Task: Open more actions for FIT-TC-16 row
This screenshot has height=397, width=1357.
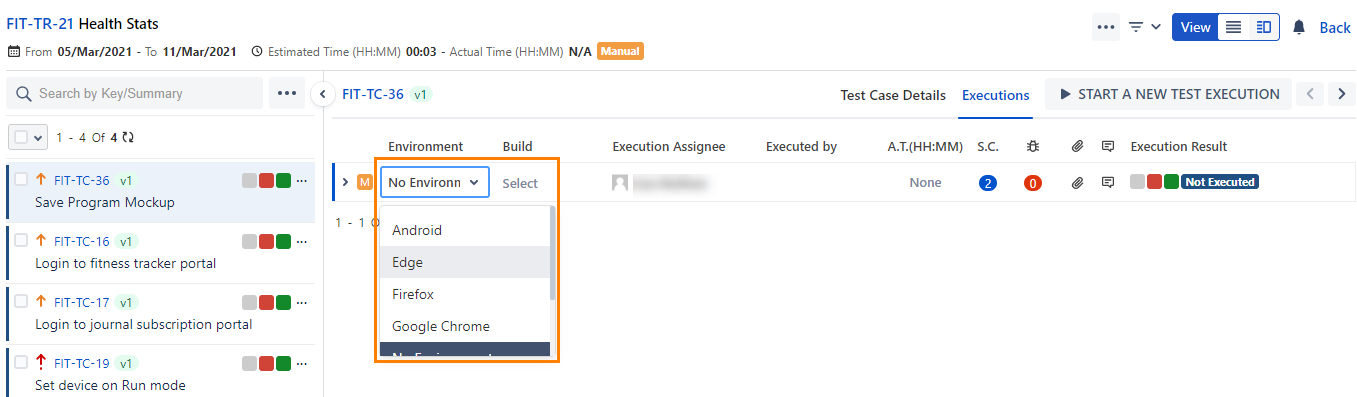Action: (303, 242)
